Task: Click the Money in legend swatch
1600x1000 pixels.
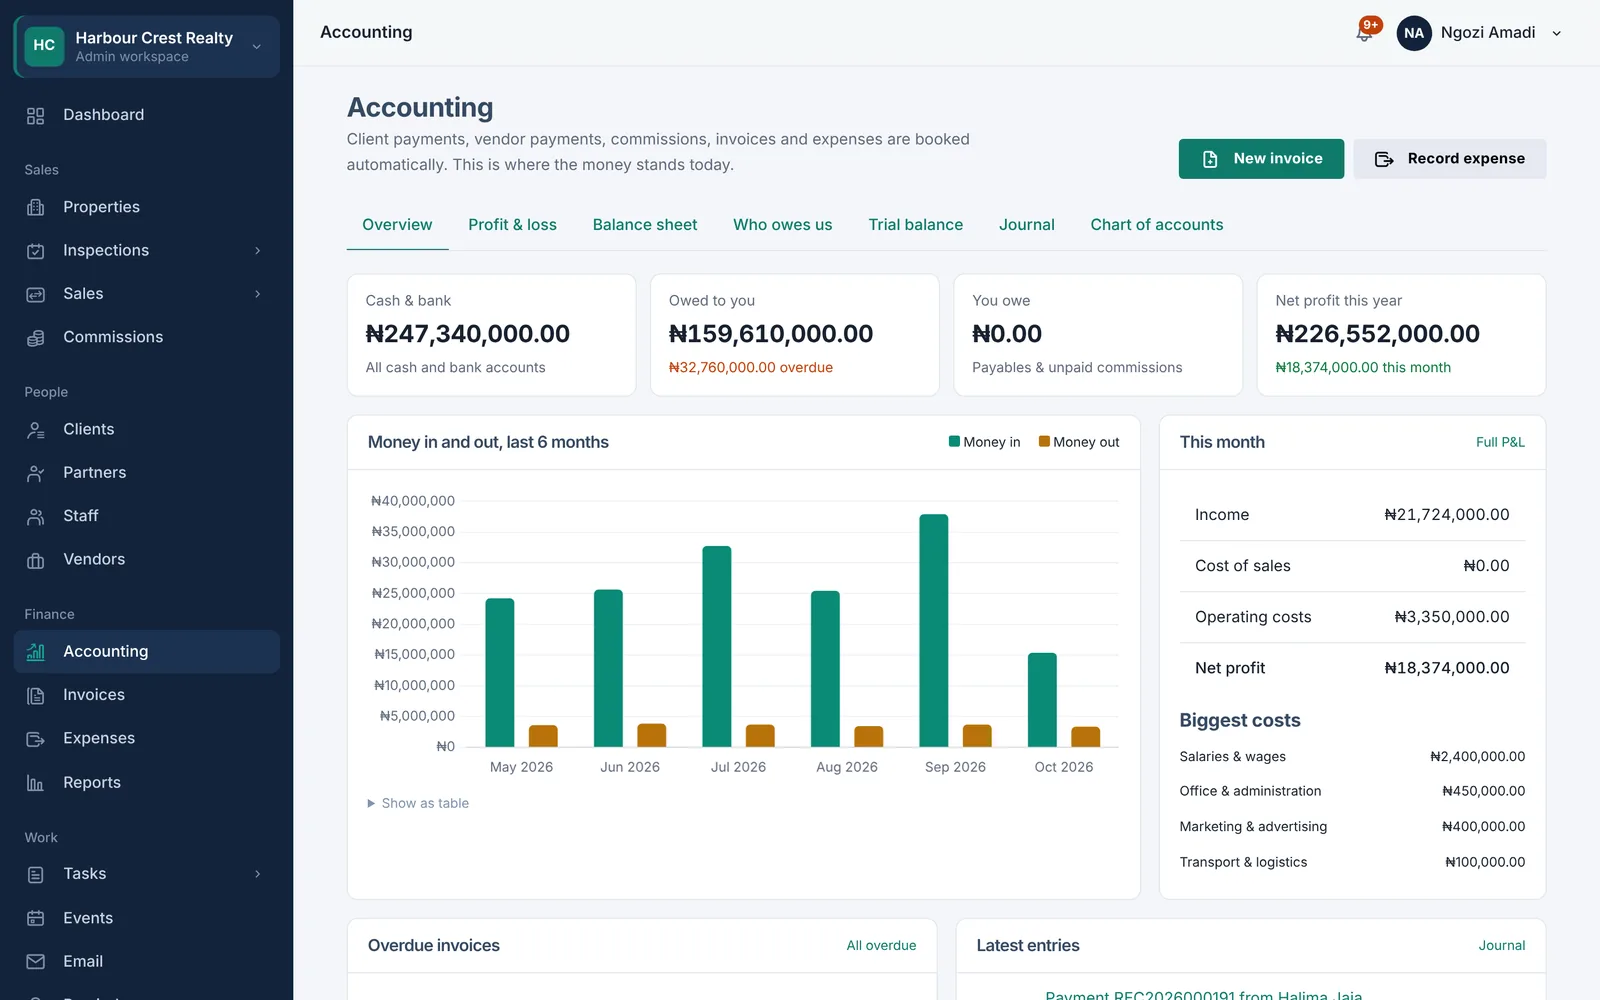Action: pyautogui.click(x=954, y=441)
